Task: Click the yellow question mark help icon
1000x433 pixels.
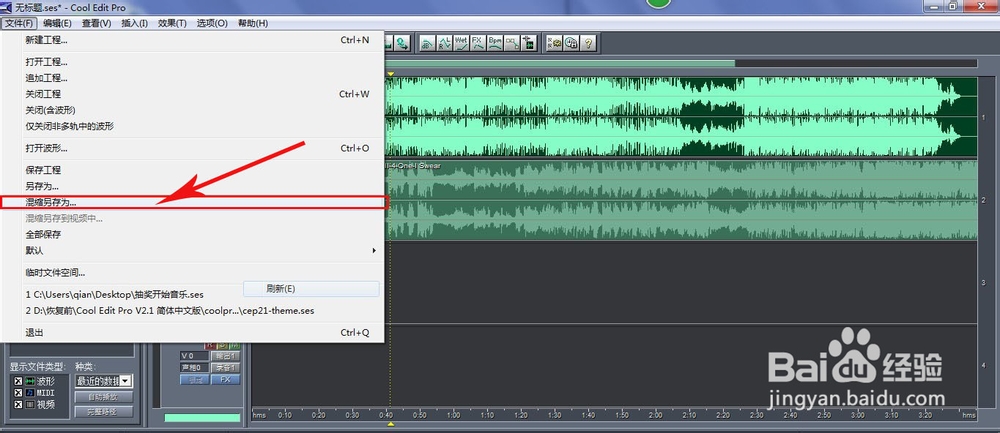Action: pyautogui.click(x=588, y=43)
